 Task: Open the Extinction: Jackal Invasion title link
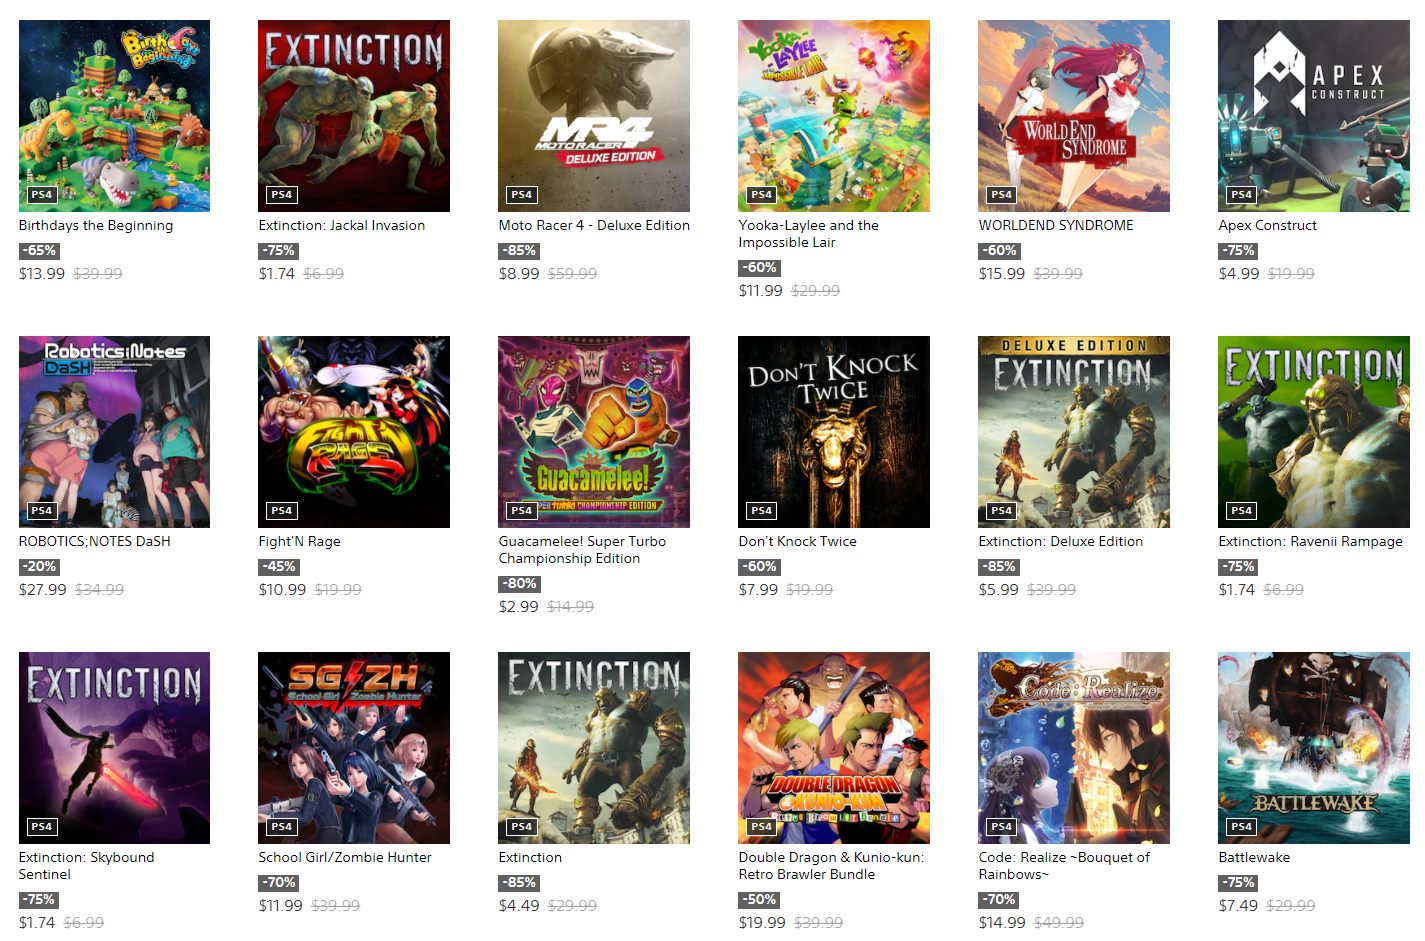point(342,226)
